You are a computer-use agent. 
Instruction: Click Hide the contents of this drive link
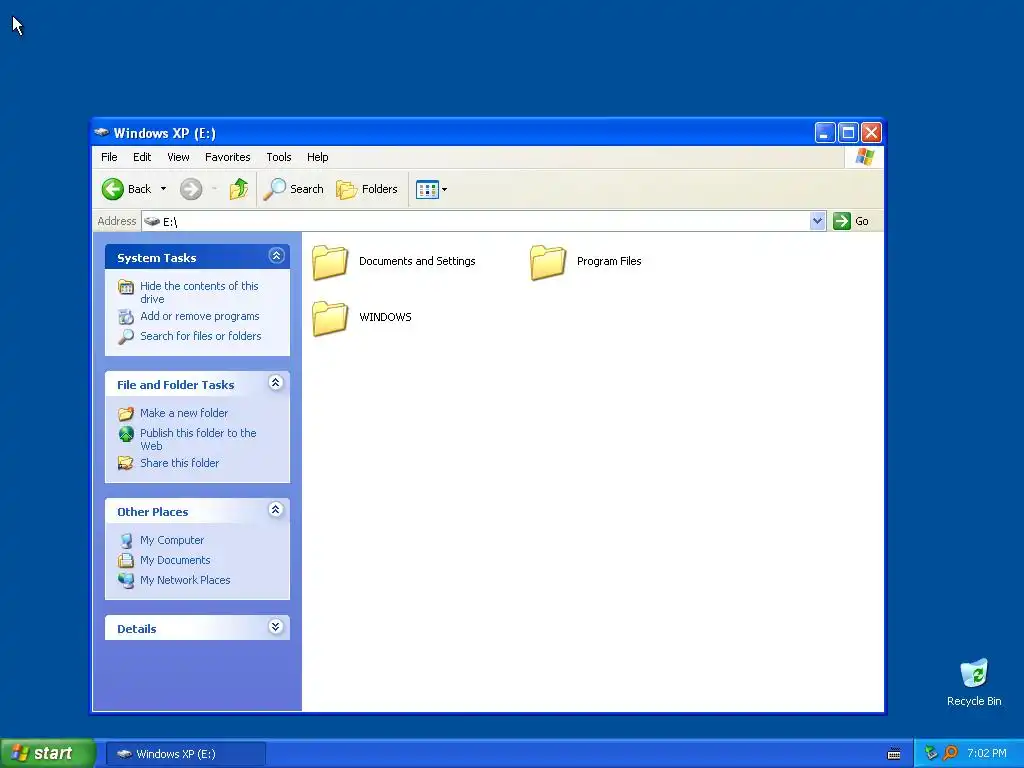point(199,293)
